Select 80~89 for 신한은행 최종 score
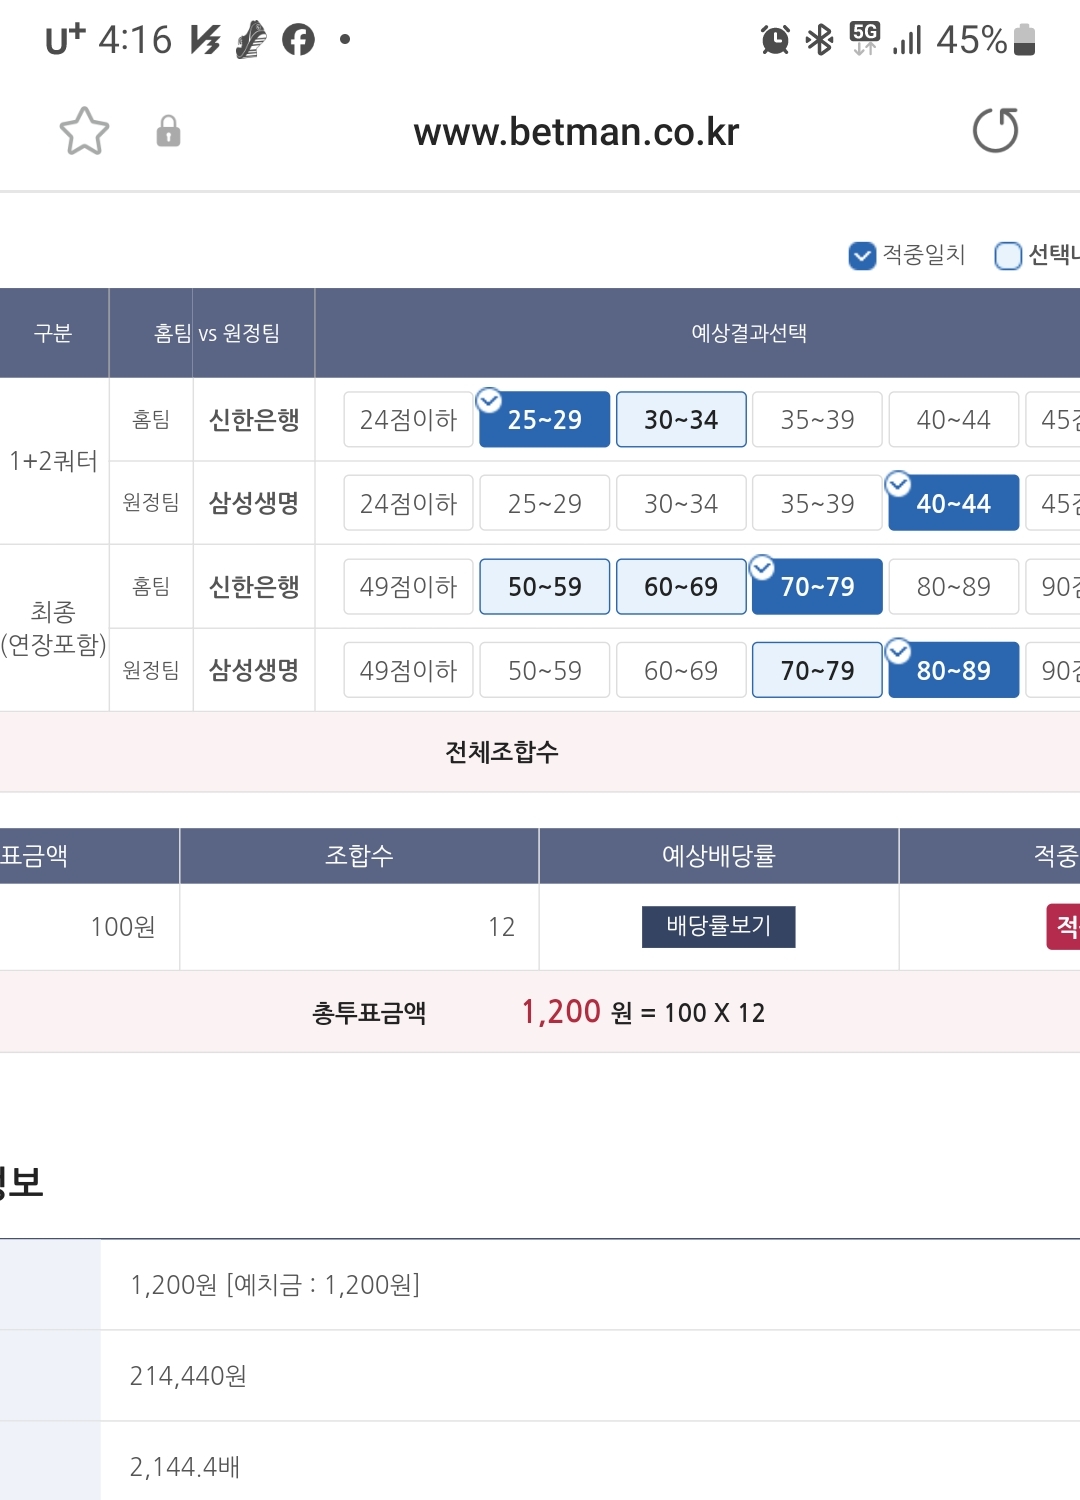 point(954,586)
